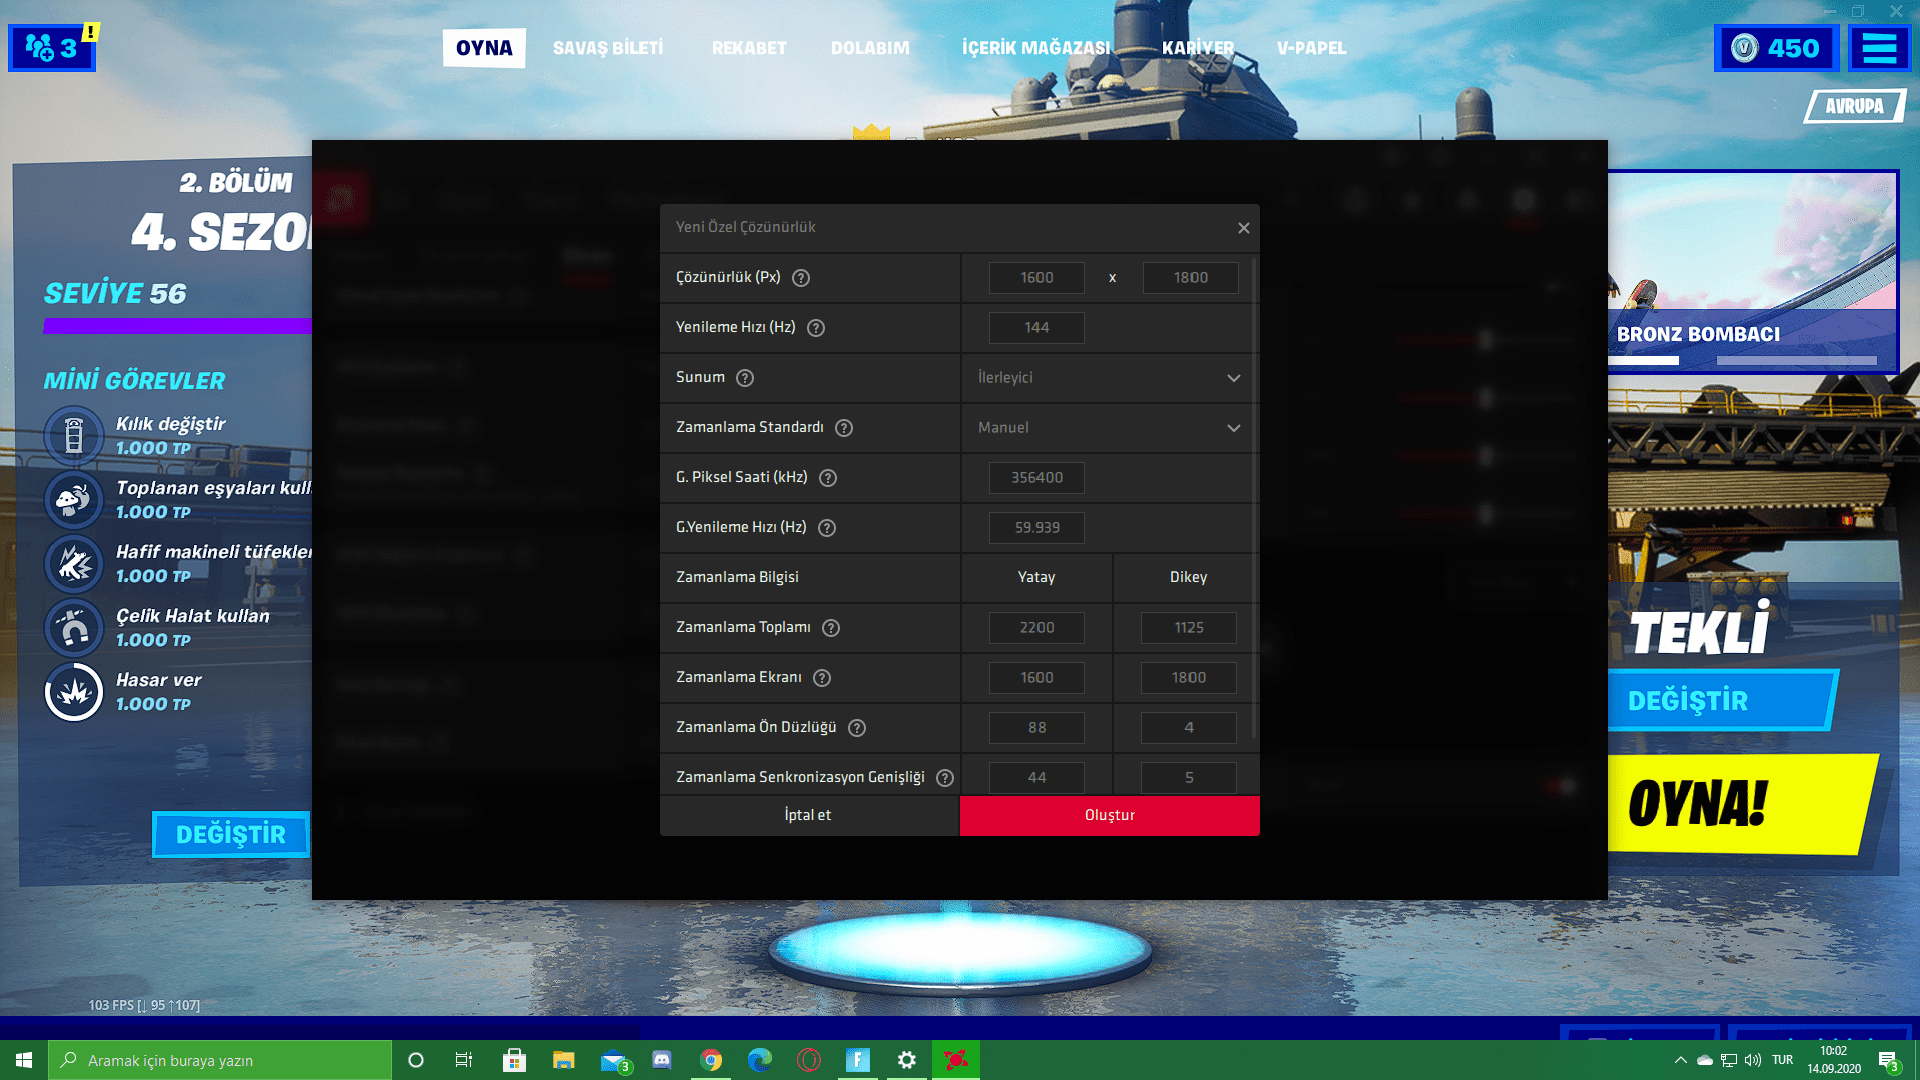
Task: Click the horizontal resolution field showing 1600
Action: click(1036, 278)
